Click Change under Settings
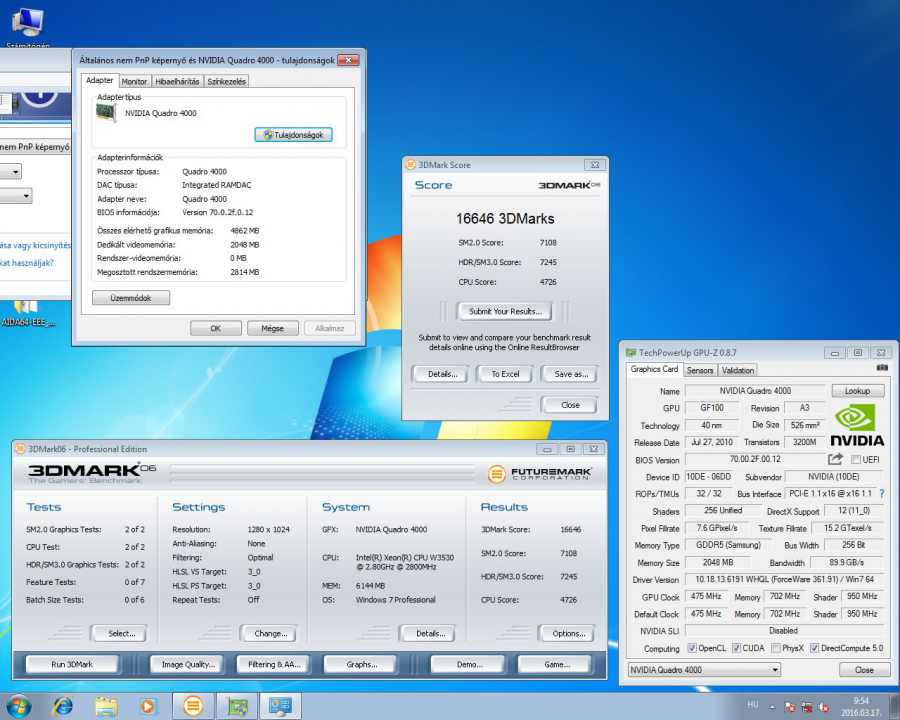The width and height of the screenshot is (900, 720). 270,634
